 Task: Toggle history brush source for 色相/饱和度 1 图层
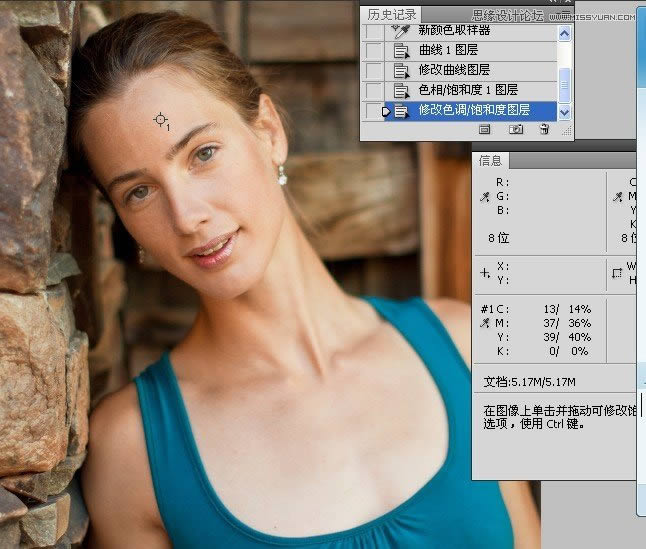(x=373, y=90)
